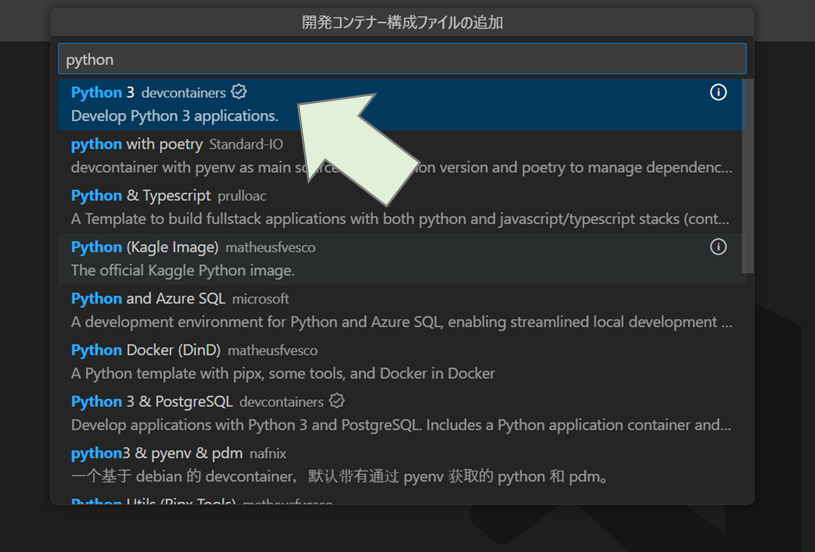Viewport: 815px width, 552px height.
Task: Click the dialog title 開発コンテナー構成ファイルの追加
Action: tap(402, 22)
